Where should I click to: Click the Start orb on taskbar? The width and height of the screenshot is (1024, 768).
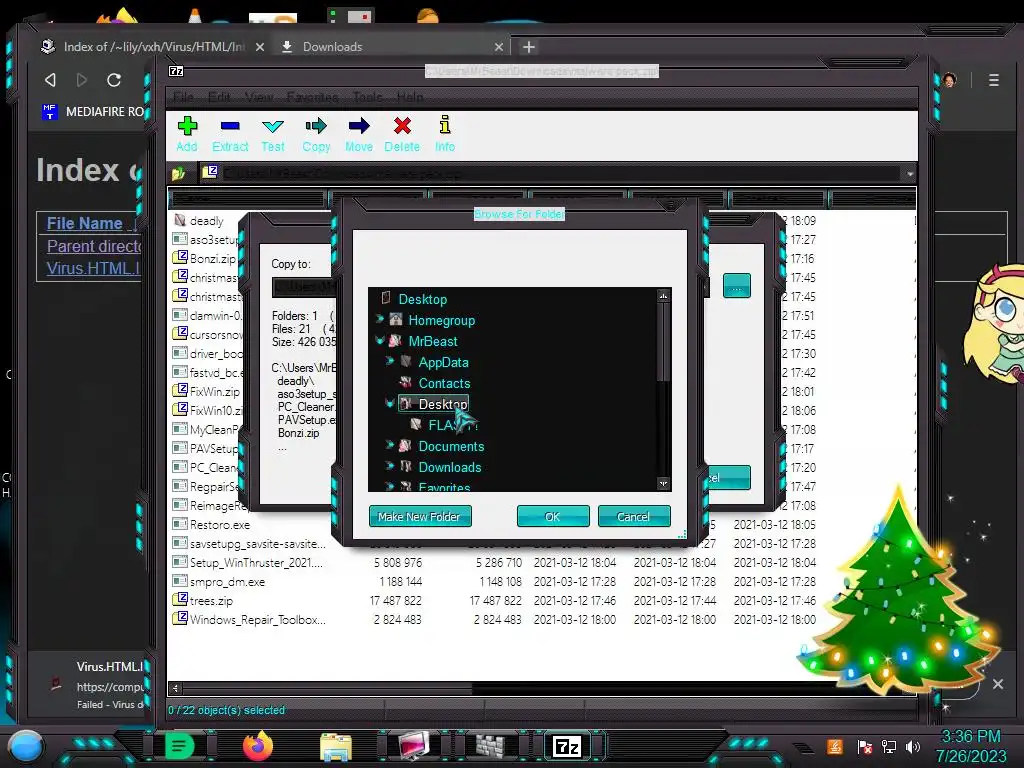pyautogui.click(x=25, y=746)
